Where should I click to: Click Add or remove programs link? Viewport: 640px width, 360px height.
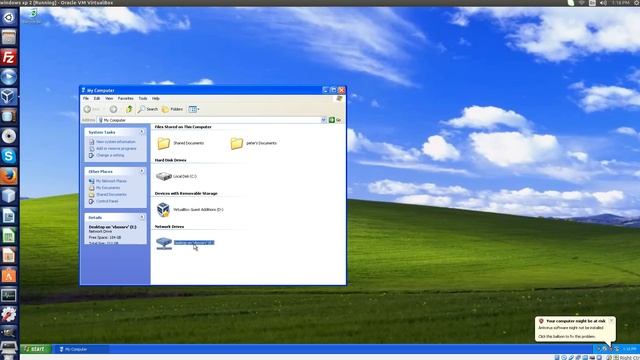point(116,149)
